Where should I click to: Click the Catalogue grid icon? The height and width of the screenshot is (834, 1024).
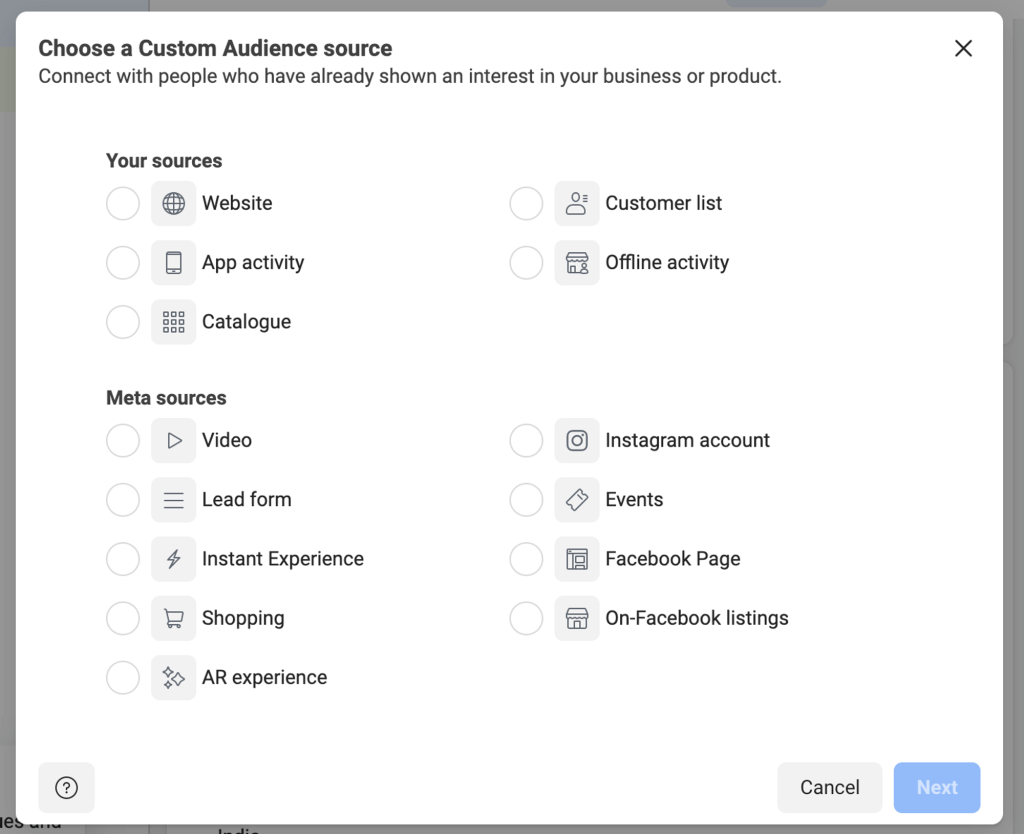point(173,322)
